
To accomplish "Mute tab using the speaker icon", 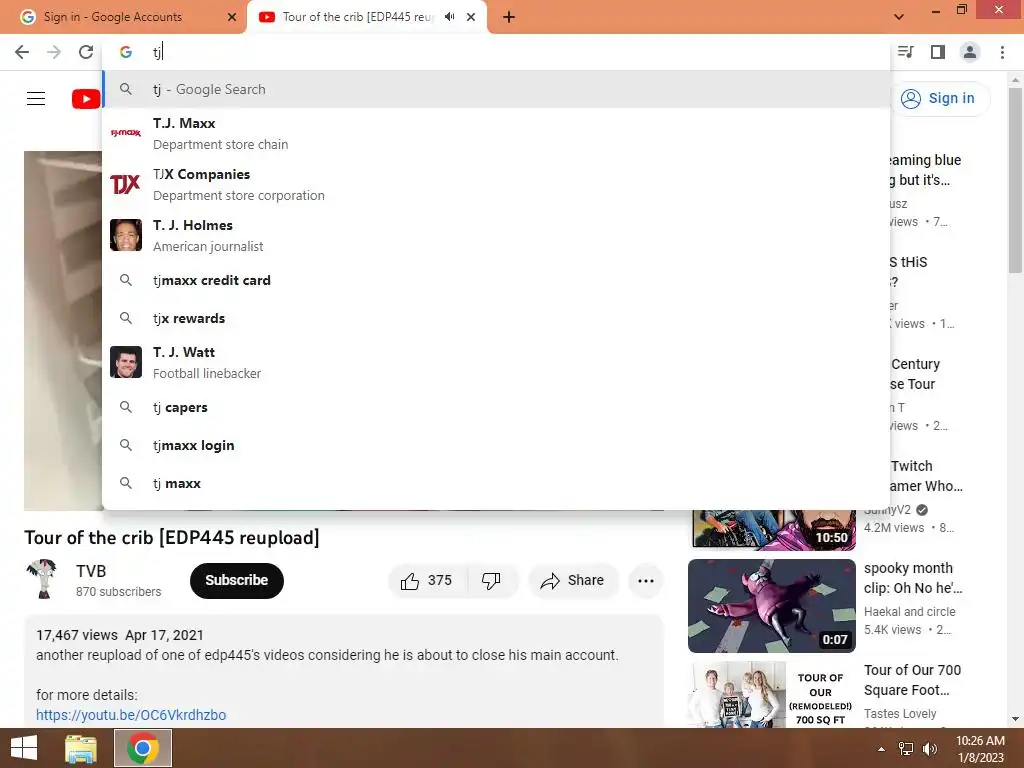I will tap(449, 17).
